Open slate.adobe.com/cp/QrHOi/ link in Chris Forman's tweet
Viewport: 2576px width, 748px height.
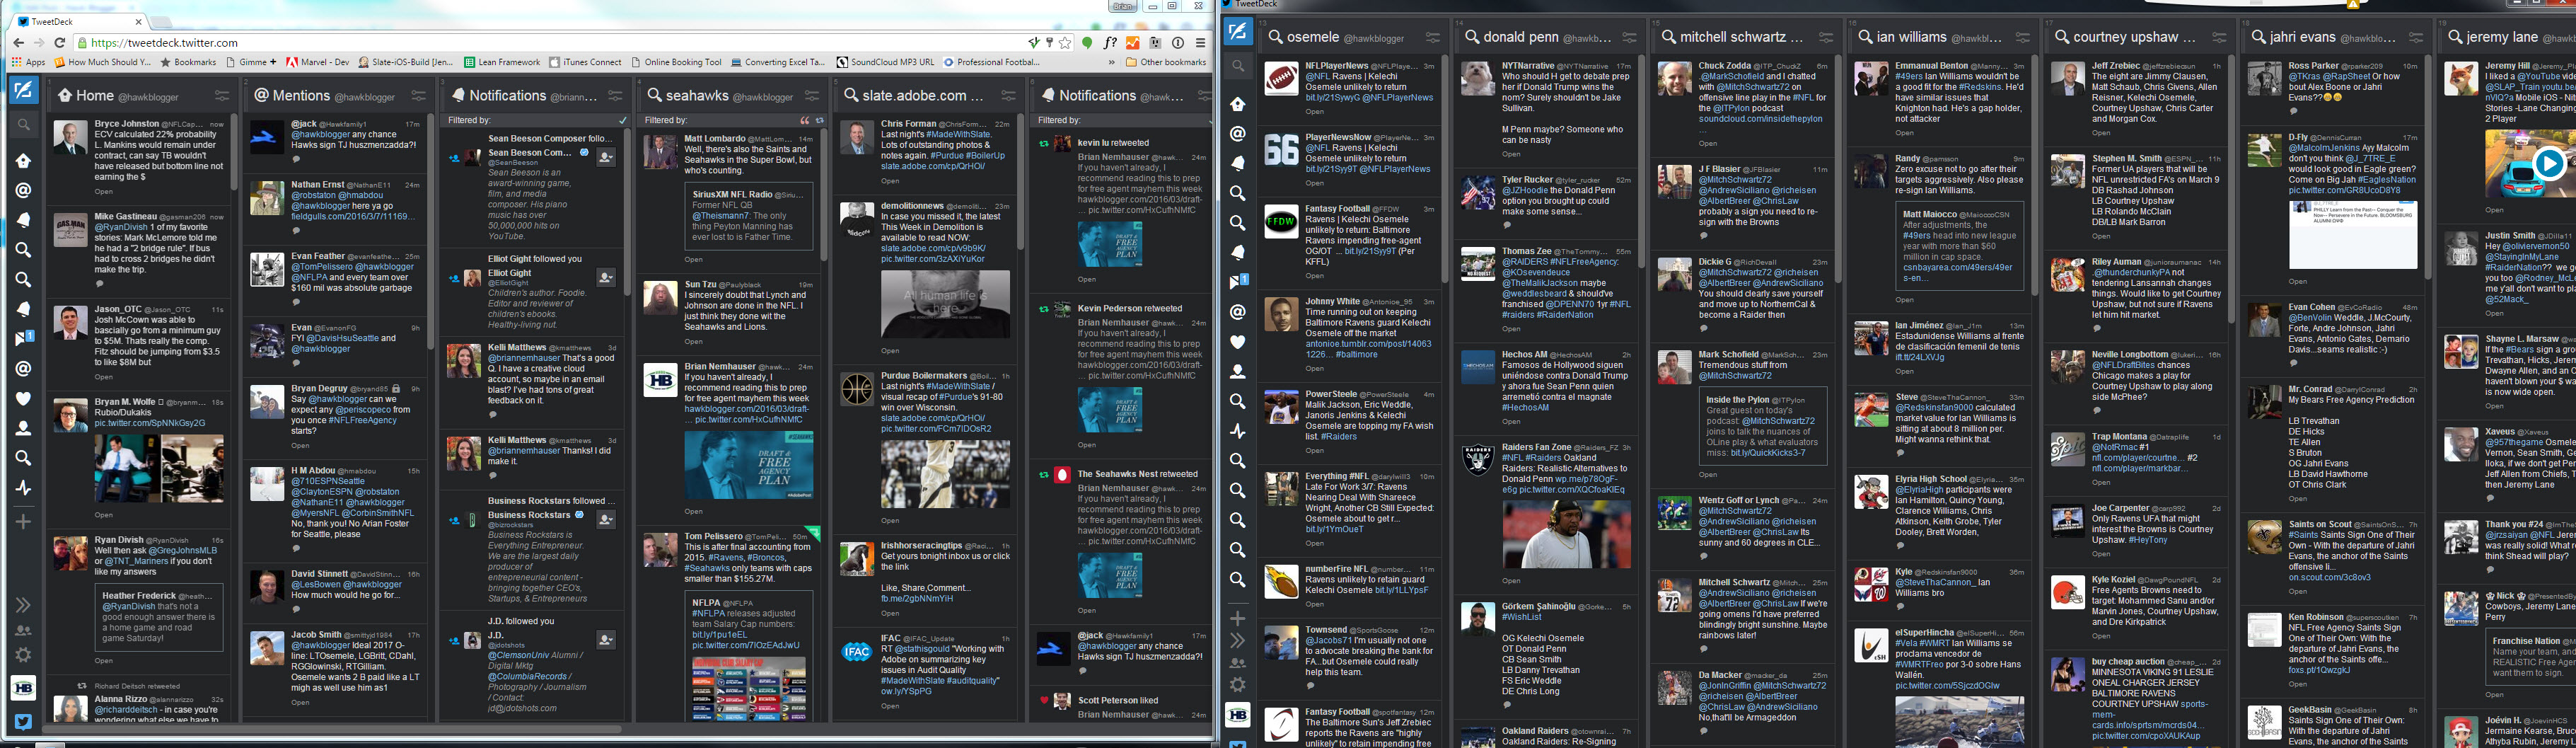point(933,166)
